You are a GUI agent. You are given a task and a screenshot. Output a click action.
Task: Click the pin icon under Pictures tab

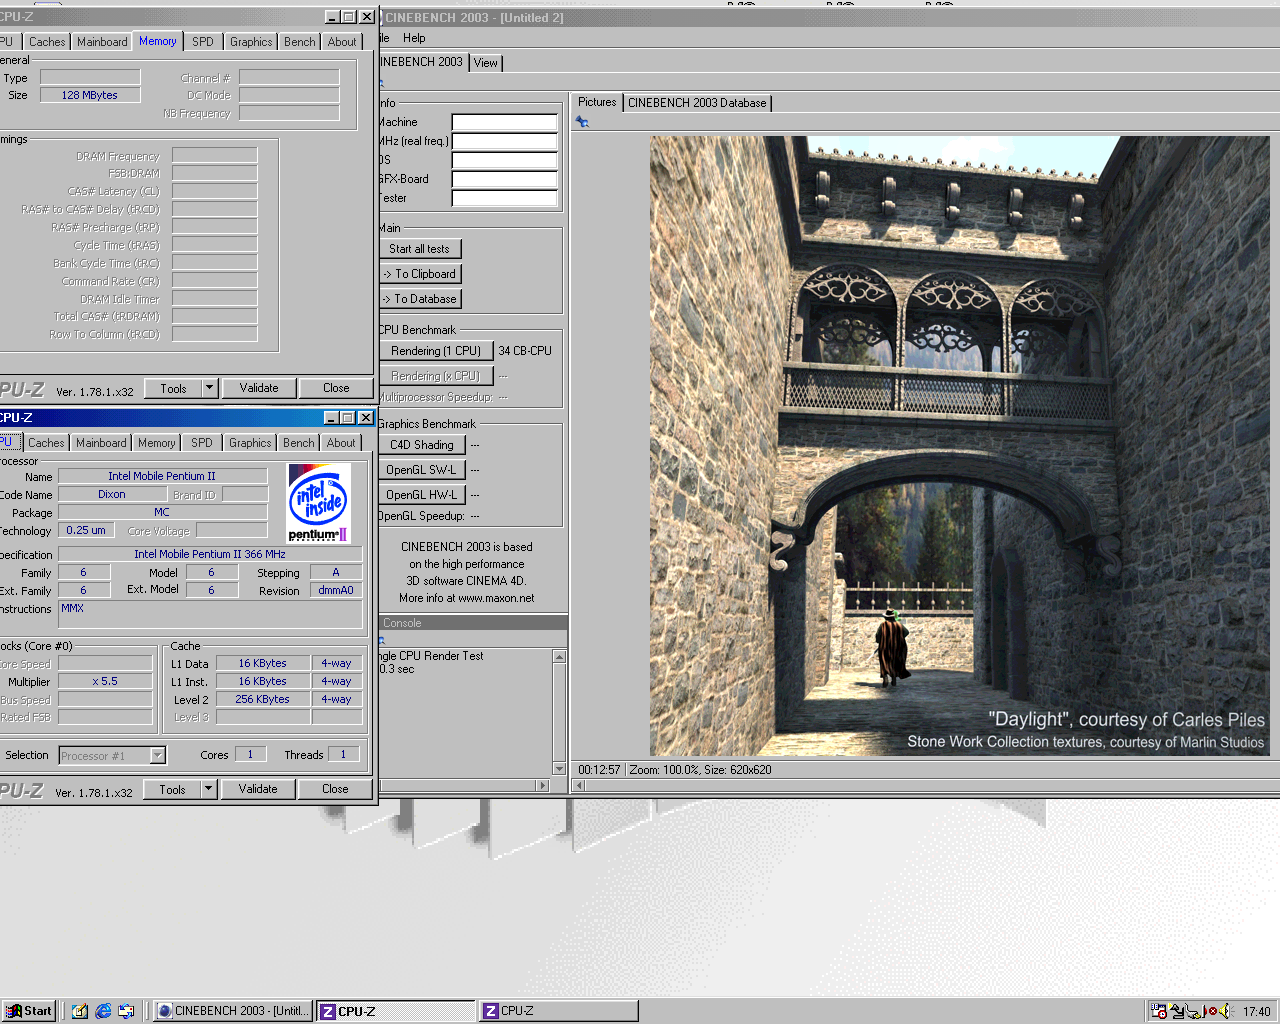point(582,122)
